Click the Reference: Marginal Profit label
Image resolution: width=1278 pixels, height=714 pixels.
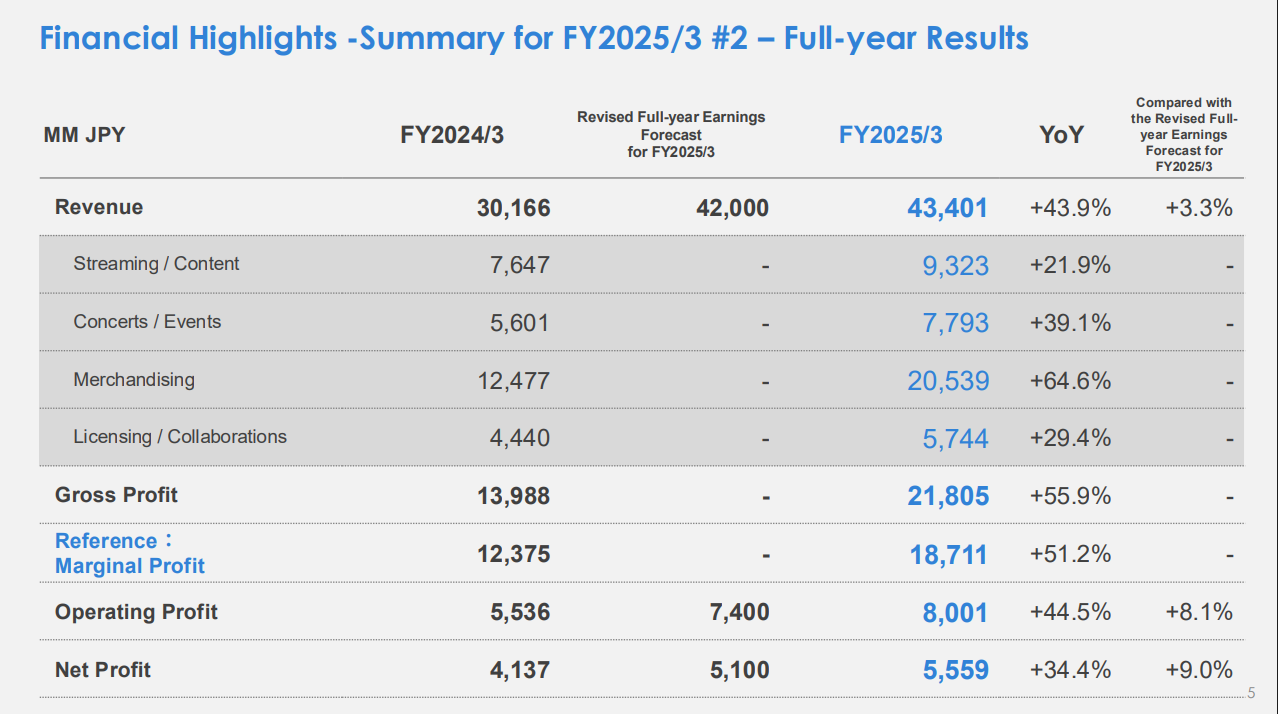pos(129,553)
